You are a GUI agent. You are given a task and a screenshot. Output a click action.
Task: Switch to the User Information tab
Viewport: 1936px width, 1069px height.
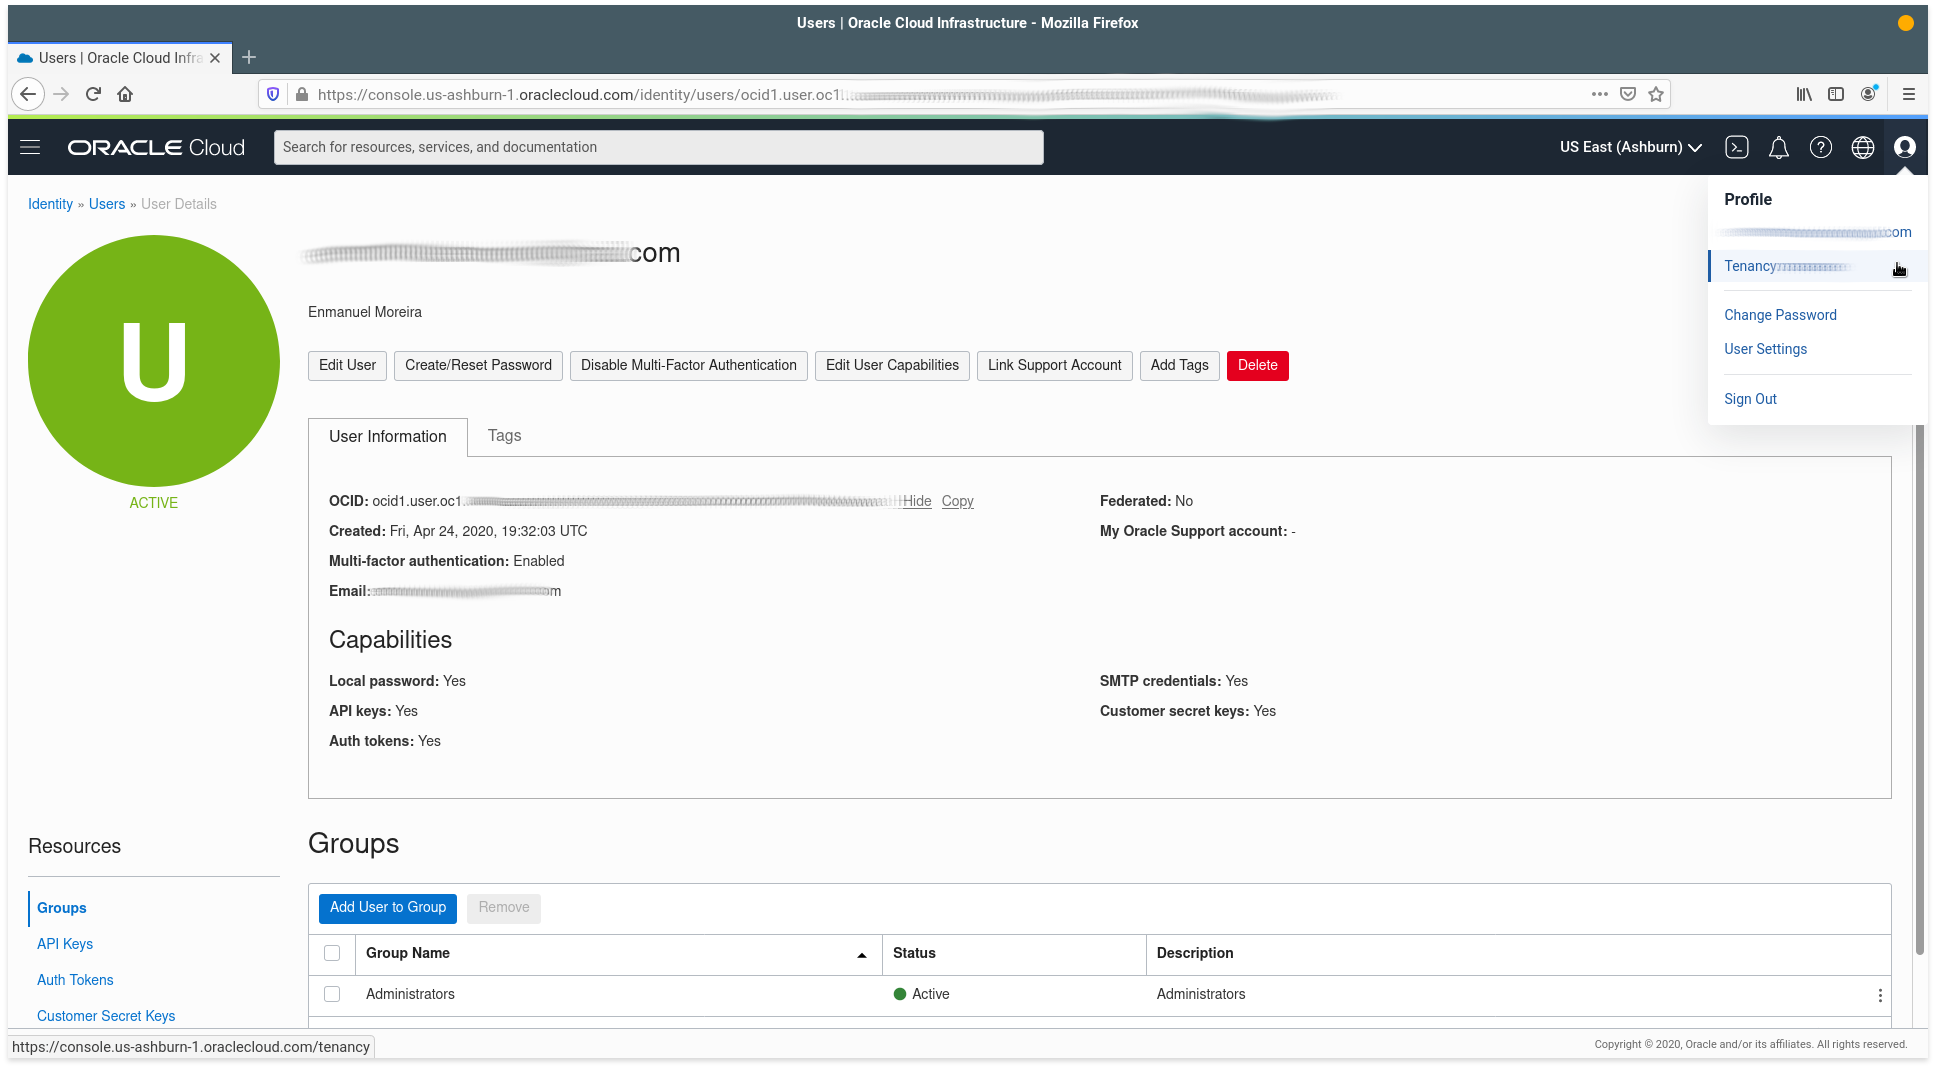point(388,437)
